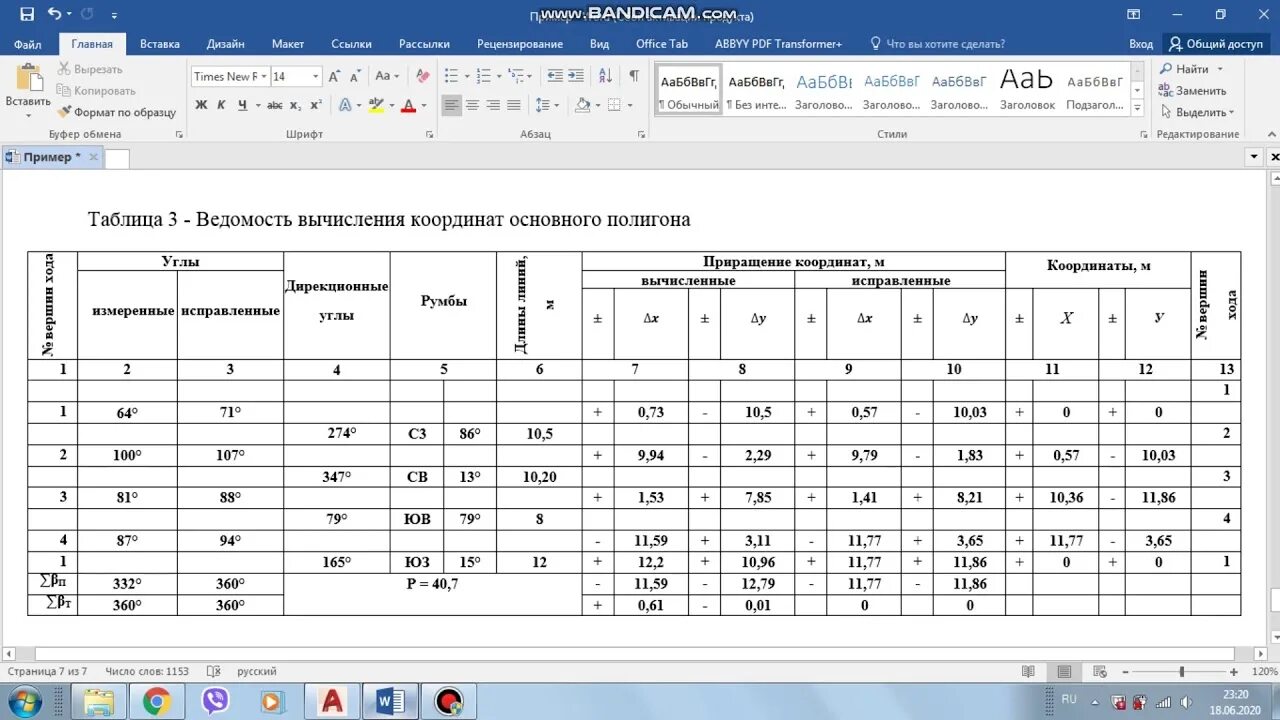Screen dimensions: 1280x720
Task: Clear all formatting with eraser icon
Action: (x=422, y=76)
